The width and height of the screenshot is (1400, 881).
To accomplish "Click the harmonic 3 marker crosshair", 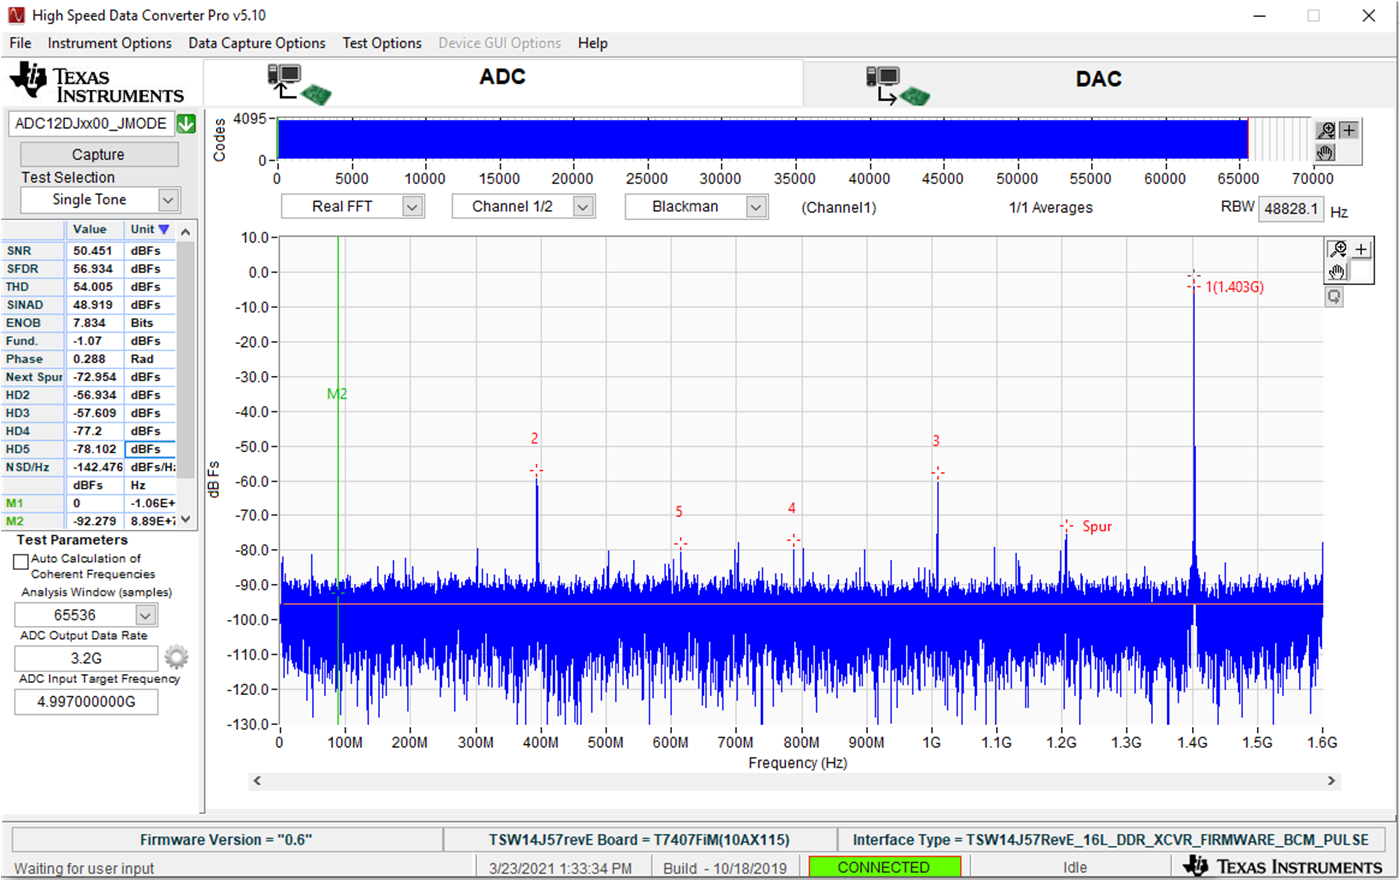I will click(937, 472).
